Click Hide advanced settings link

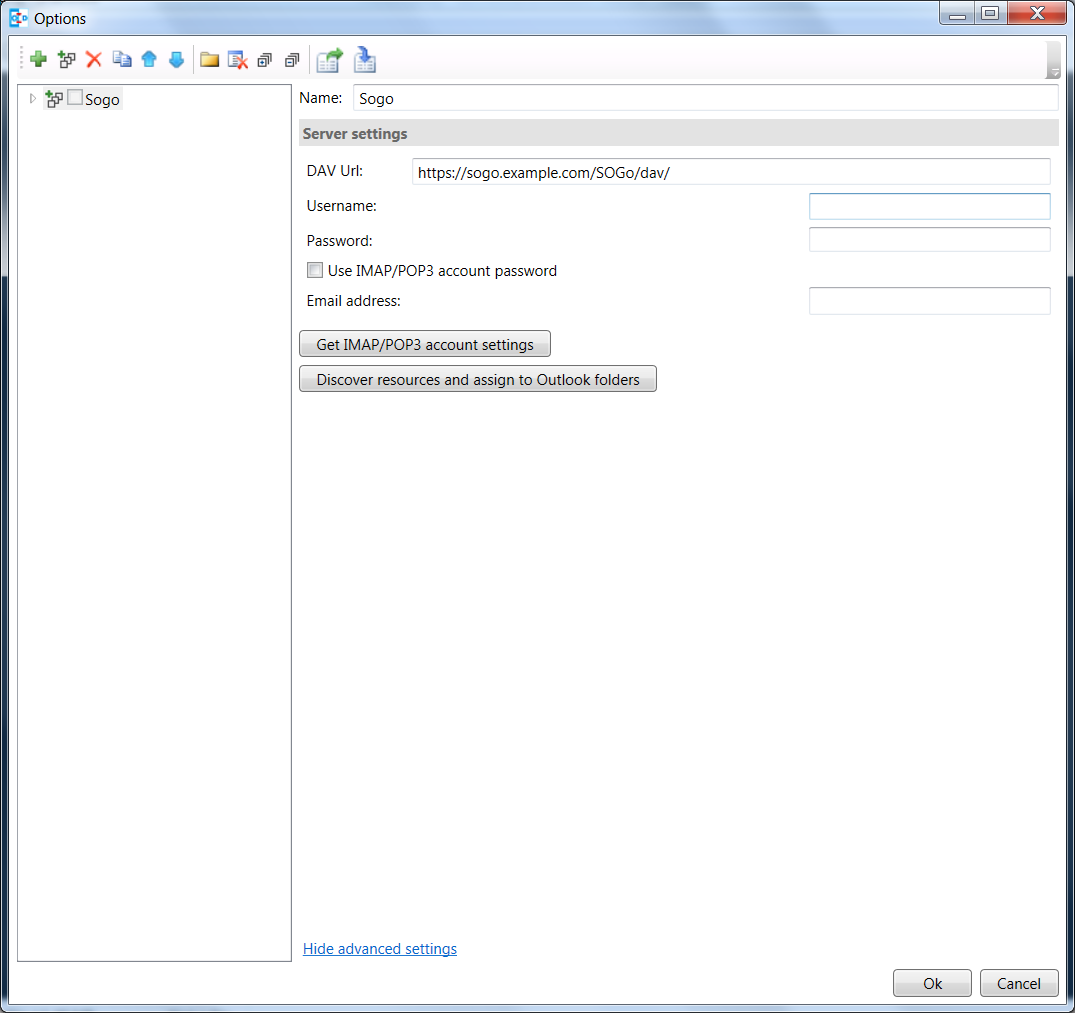pos(380,949)
